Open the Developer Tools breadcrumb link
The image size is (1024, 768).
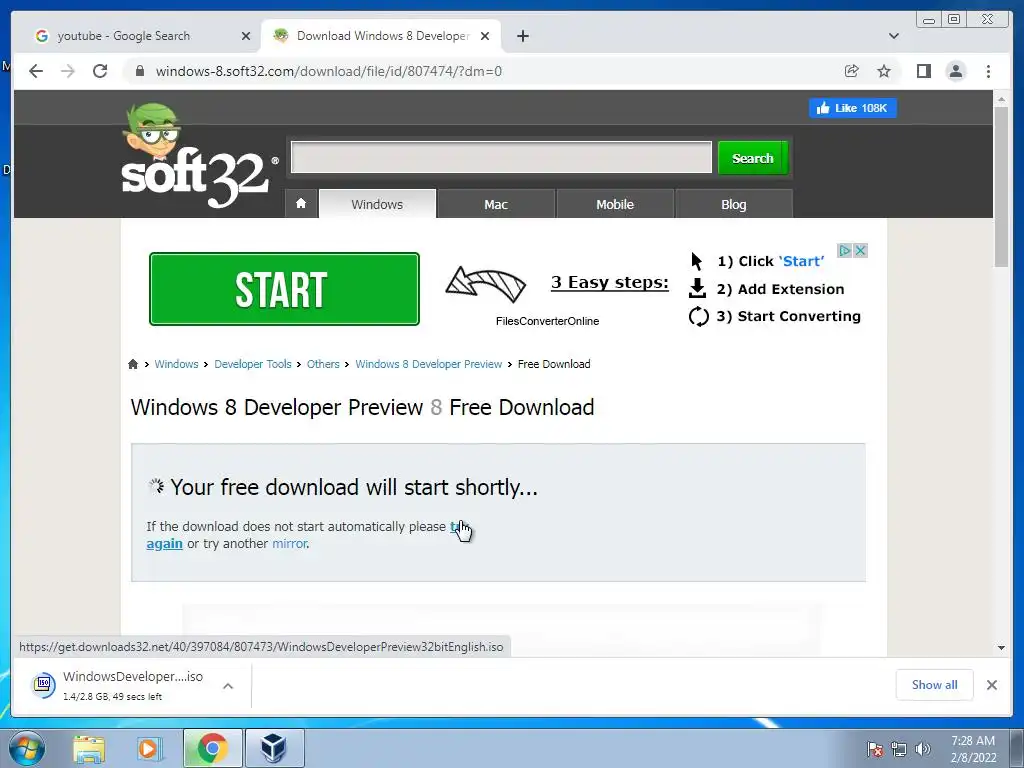(253, 364)
